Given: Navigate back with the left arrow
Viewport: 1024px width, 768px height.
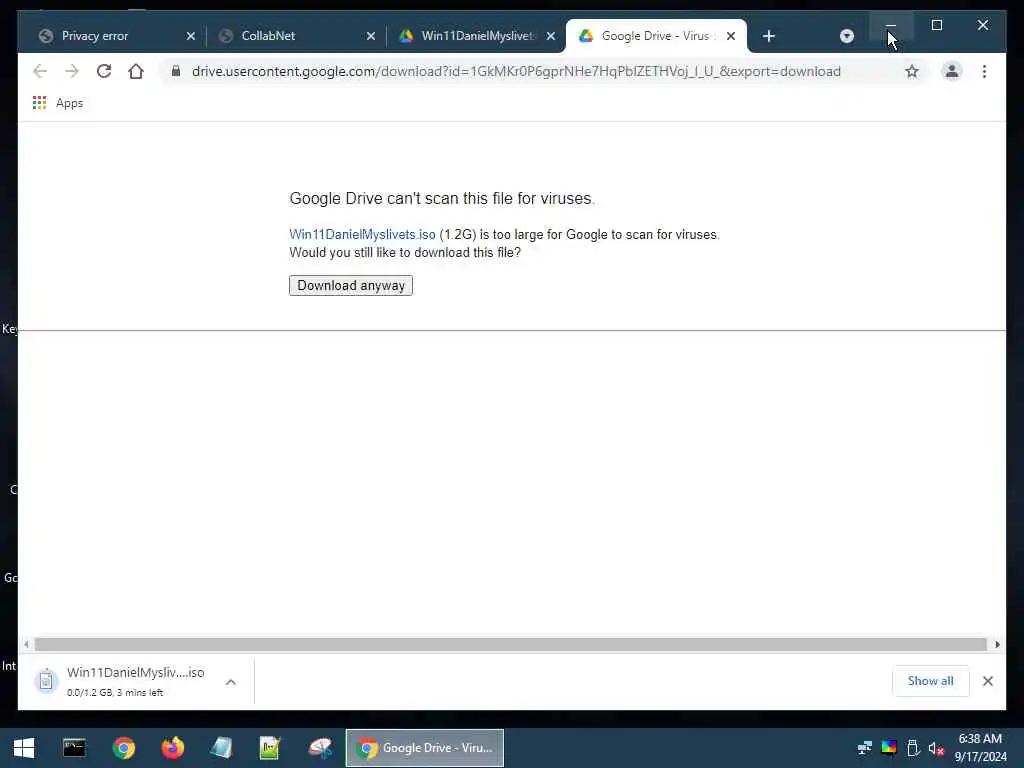Looking at the screenshot, I should pos(40,71).
